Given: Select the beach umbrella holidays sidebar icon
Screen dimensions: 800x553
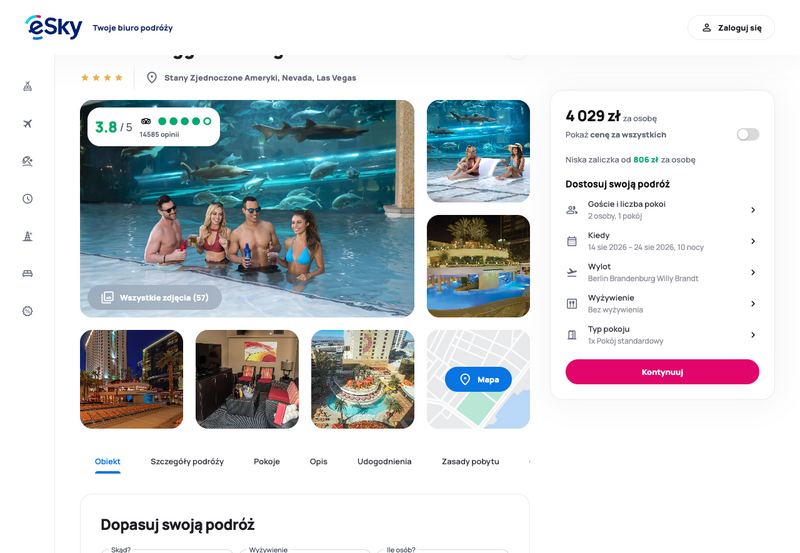Looking at the screenshot, I should 28,161.
